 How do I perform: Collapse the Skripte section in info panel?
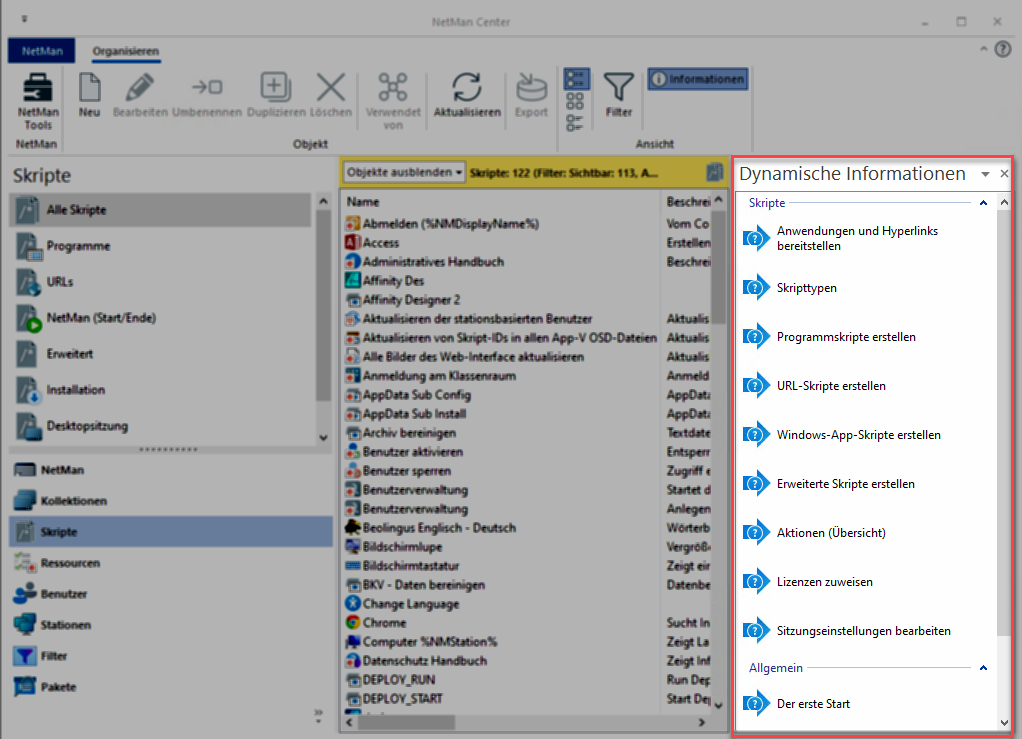tap(983, 203)
